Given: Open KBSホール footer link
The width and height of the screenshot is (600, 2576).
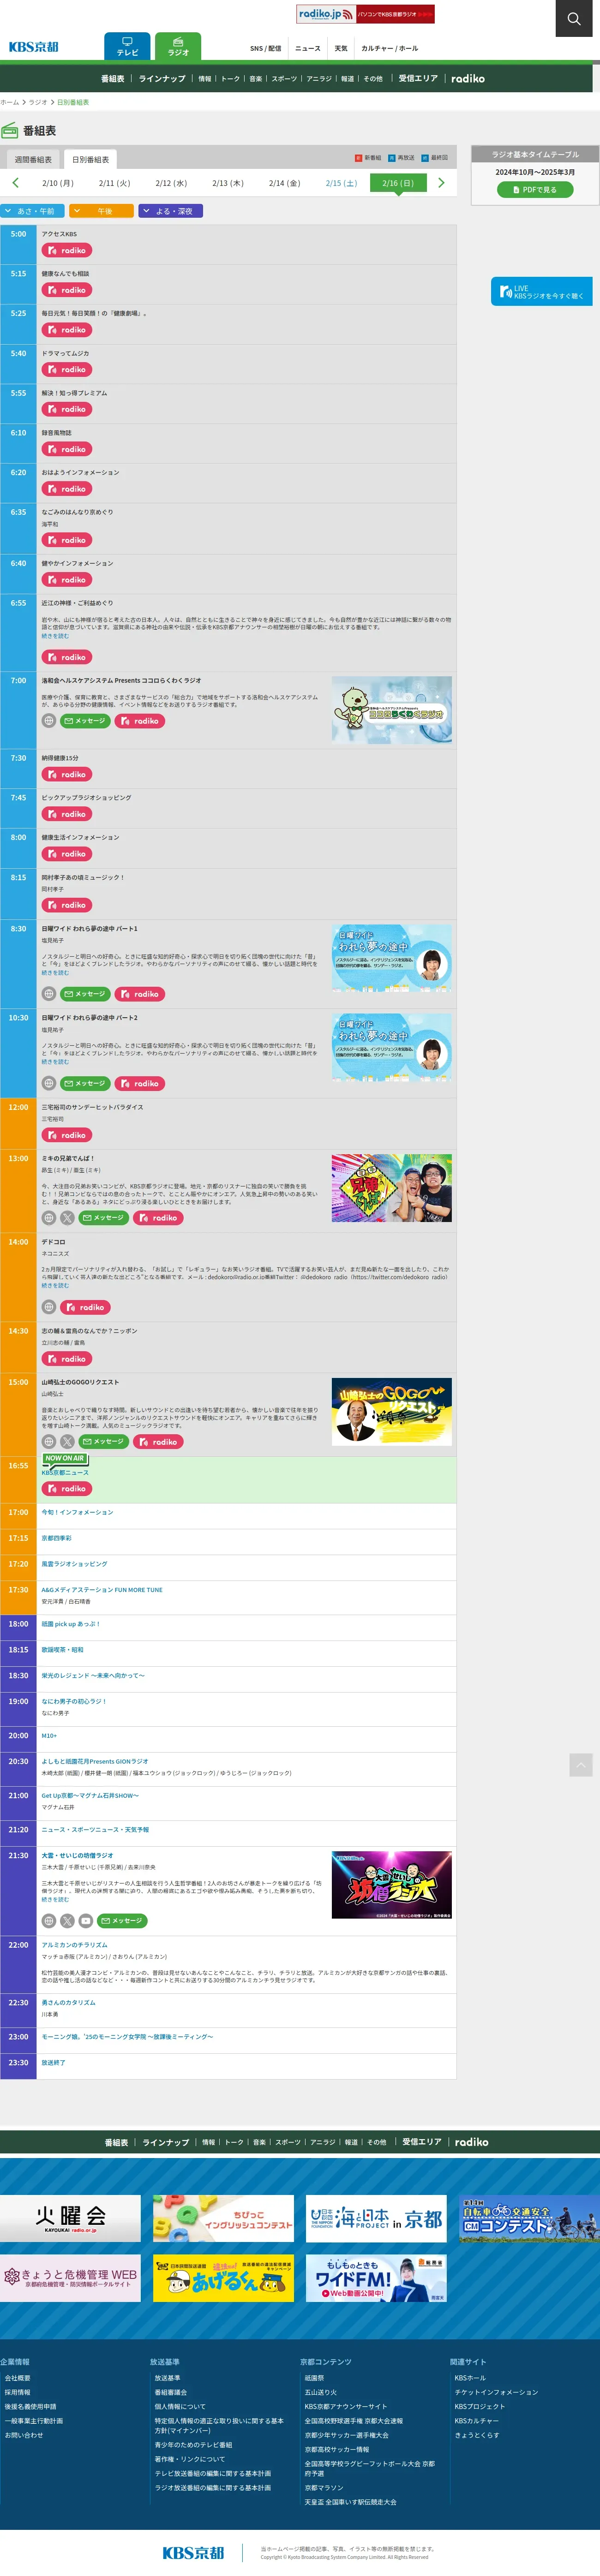Looking at the screenshot, I should coord(470,2378).
